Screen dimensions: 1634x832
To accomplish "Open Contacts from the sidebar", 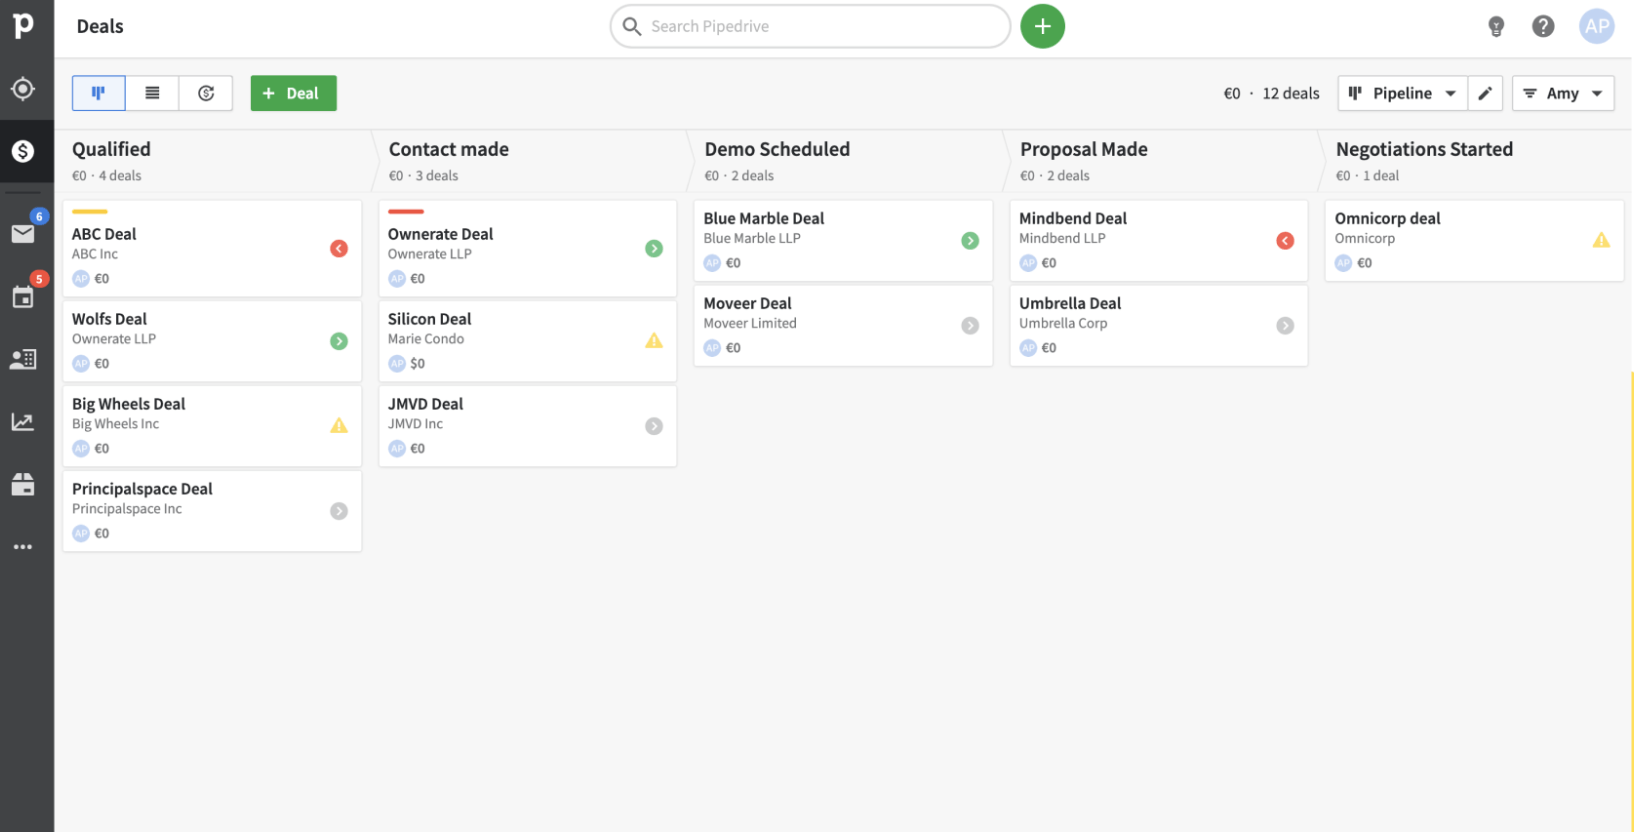I will [x=23, y=359].
